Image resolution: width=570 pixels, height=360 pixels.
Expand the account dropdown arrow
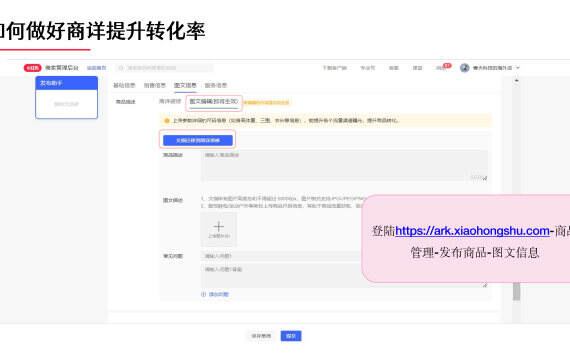coord(518,68)
